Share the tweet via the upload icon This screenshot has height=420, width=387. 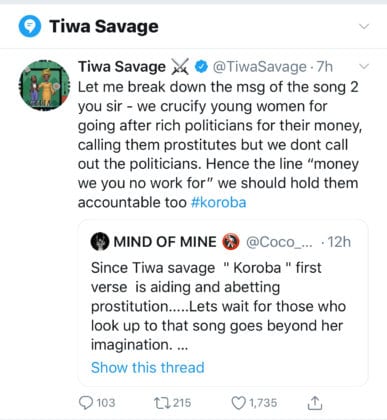coord(314,403)
